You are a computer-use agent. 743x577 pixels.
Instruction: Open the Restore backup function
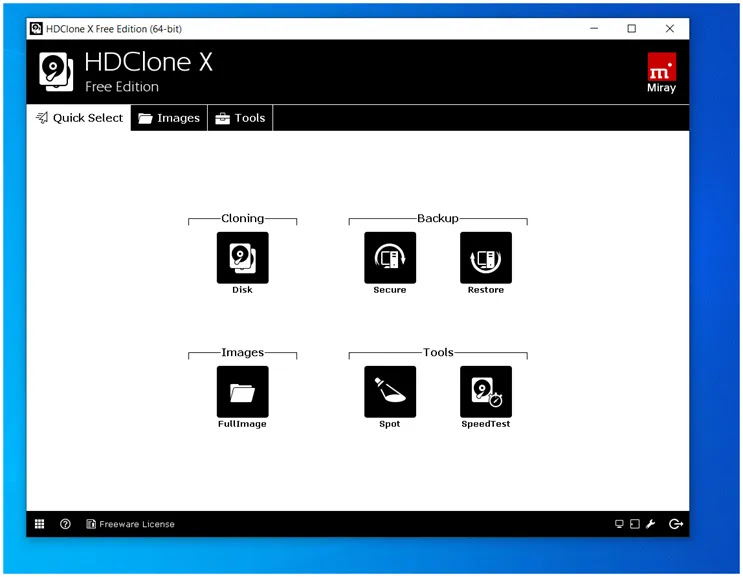486,258
